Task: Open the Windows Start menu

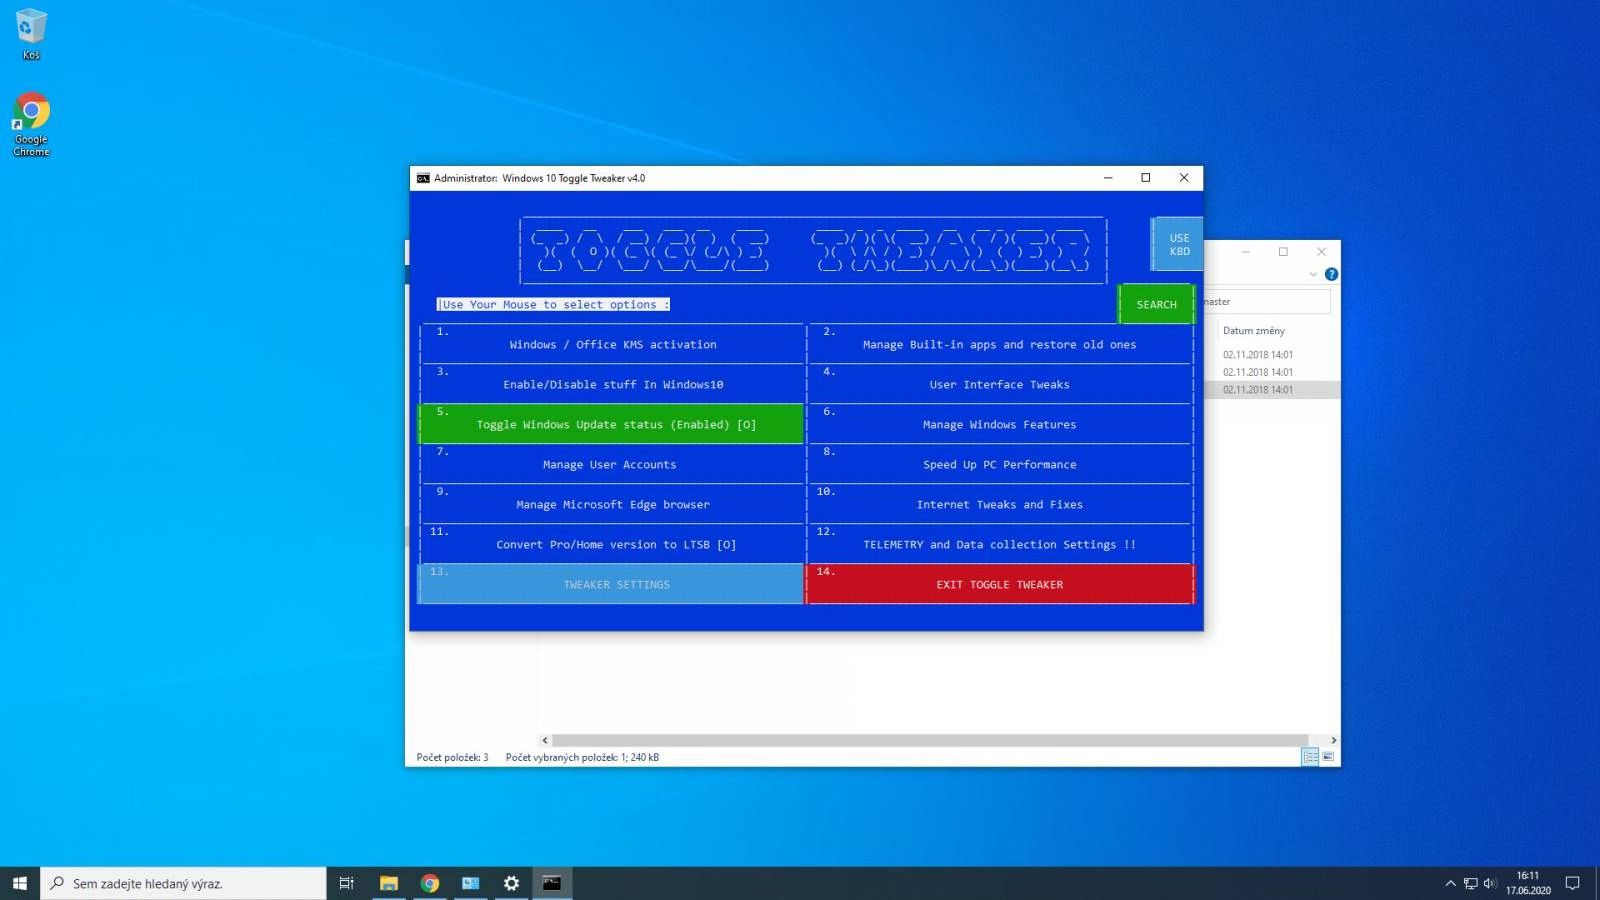Action: click(x=20, y=883)
